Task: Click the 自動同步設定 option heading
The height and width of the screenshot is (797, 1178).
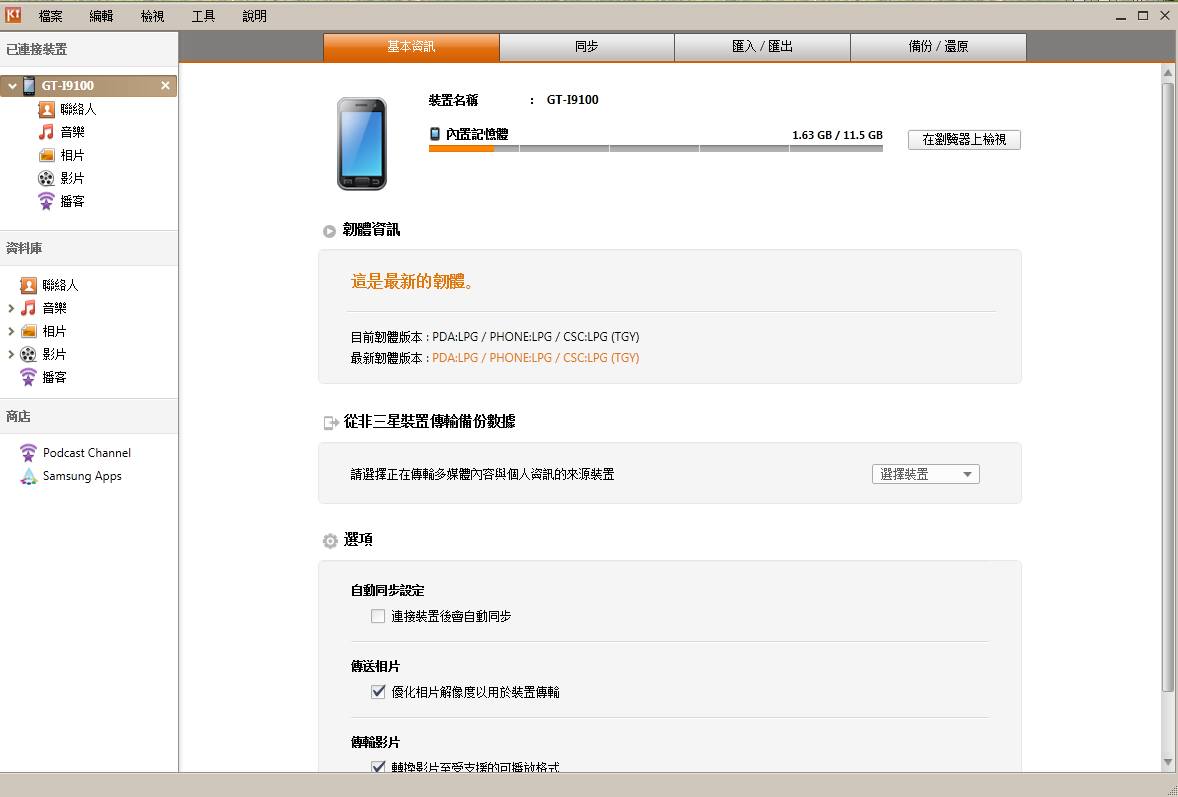Action: coord(388,590)
